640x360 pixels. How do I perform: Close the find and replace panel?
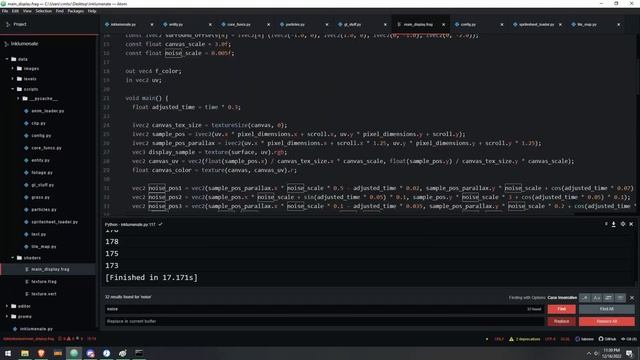click(x=632, y=298)
